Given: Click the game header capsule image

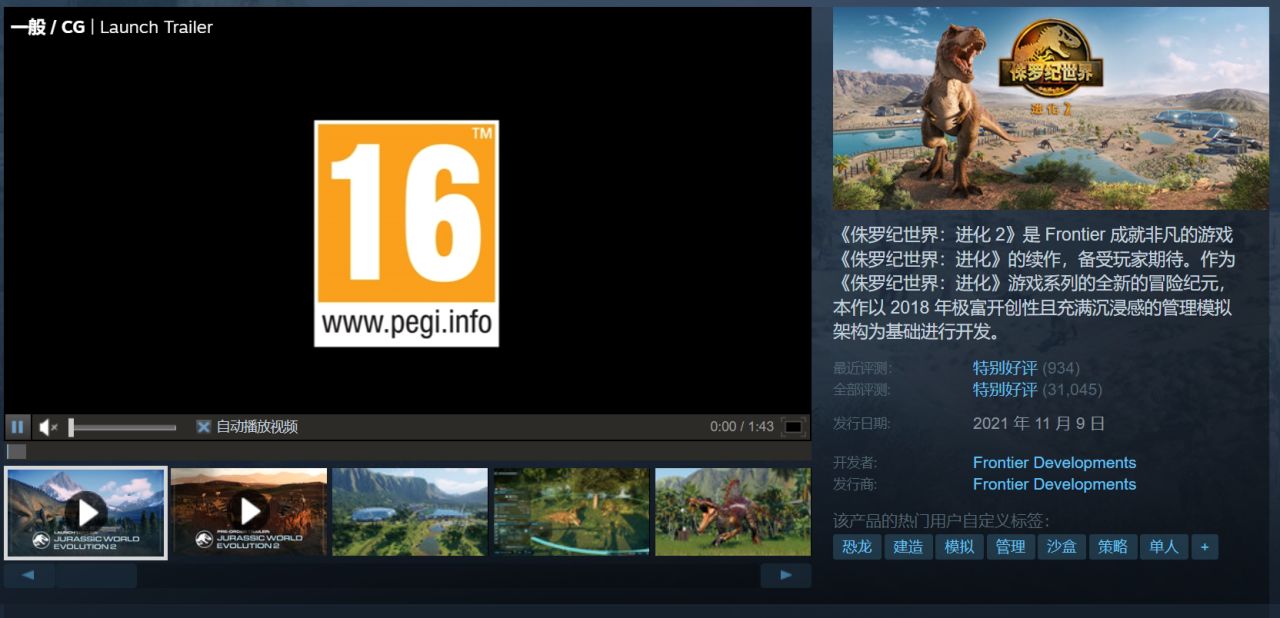Looking at the screenshot, I should coord(1050,108).
